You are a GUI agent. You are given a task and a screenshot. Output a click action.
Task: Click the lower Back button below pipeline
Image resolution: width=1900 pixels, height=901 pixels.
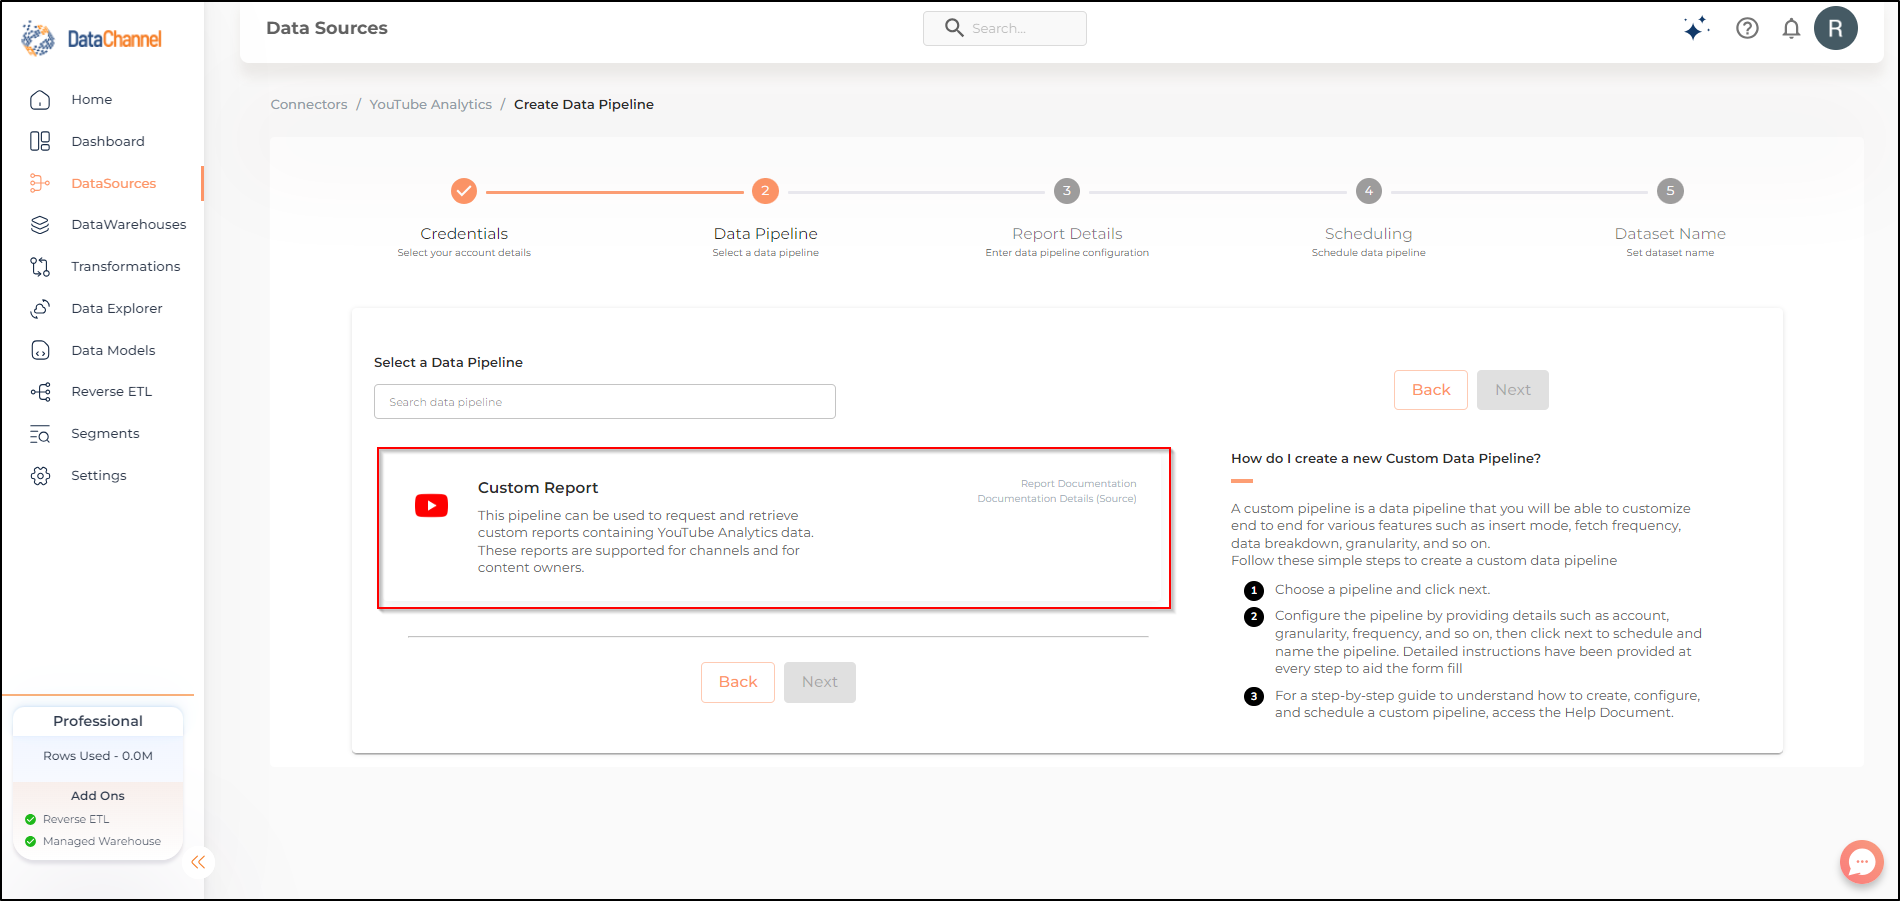[738, 682]
